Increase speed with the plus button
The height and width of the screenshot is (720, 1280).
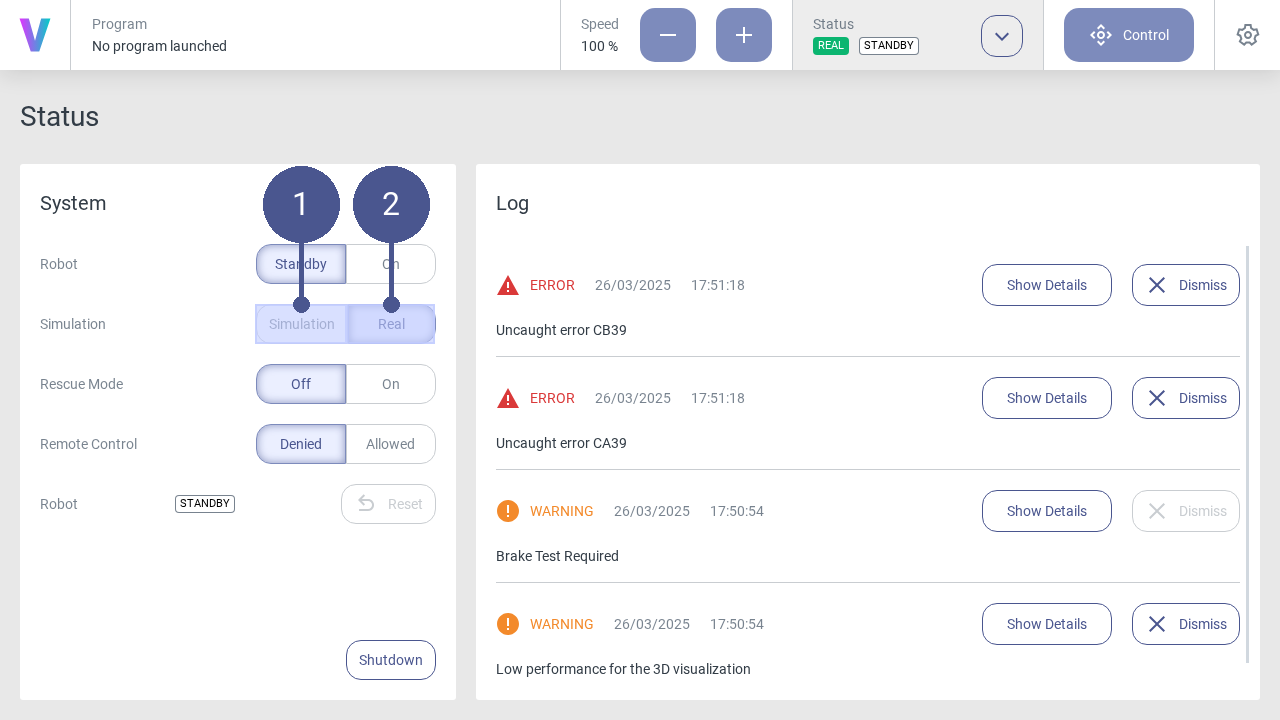744,35
